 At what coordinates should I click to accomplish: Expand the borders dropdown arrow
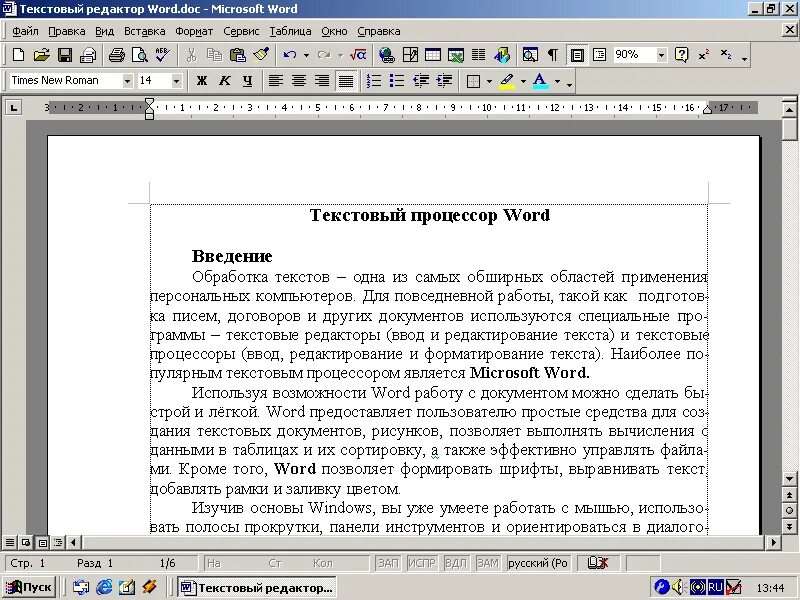pos(489,81)
